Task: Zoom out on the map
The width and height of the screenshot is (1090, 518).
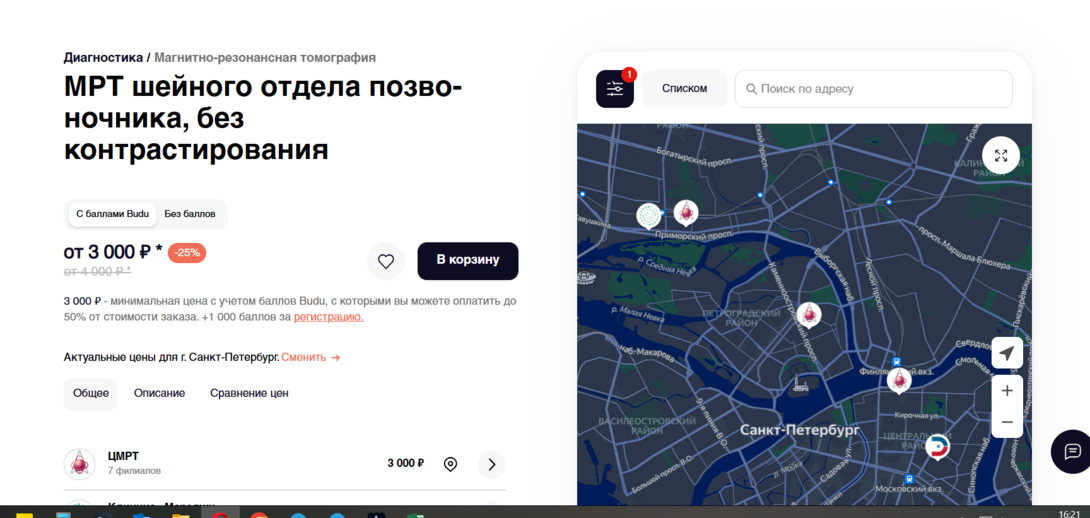Action: tap(1007, 422)
